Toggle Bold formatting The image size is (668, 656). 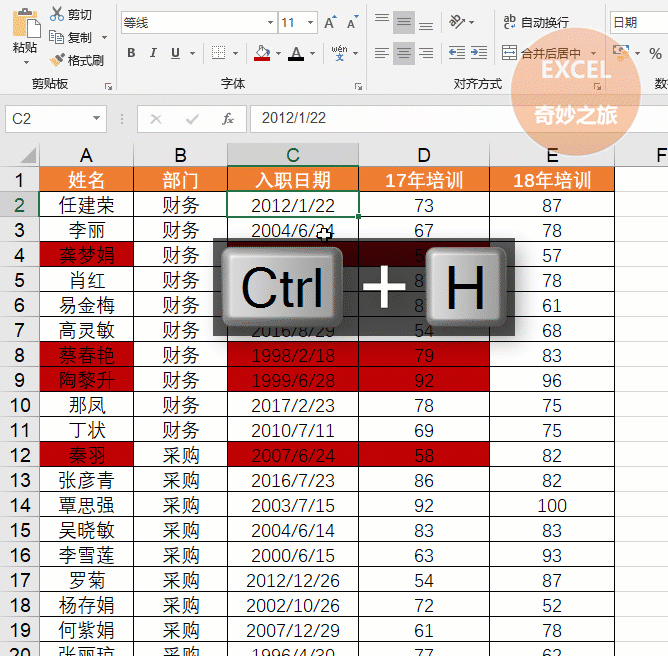(x=131, y=53)
